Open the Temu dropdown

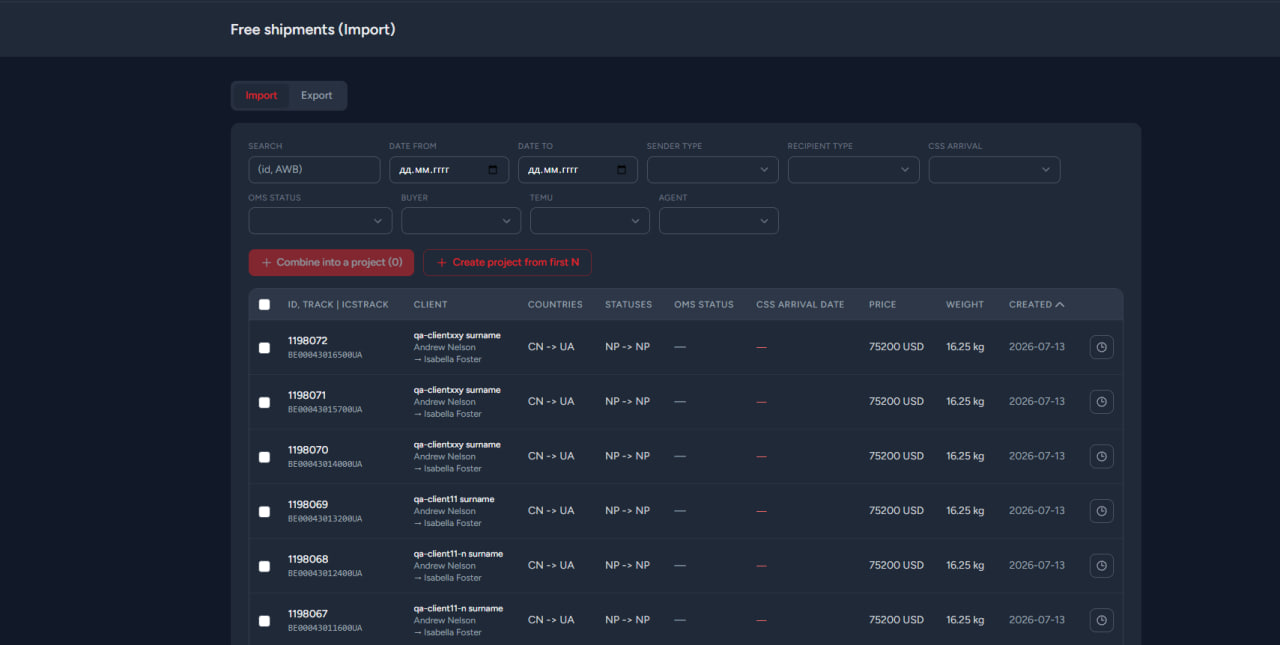[590, 221]
